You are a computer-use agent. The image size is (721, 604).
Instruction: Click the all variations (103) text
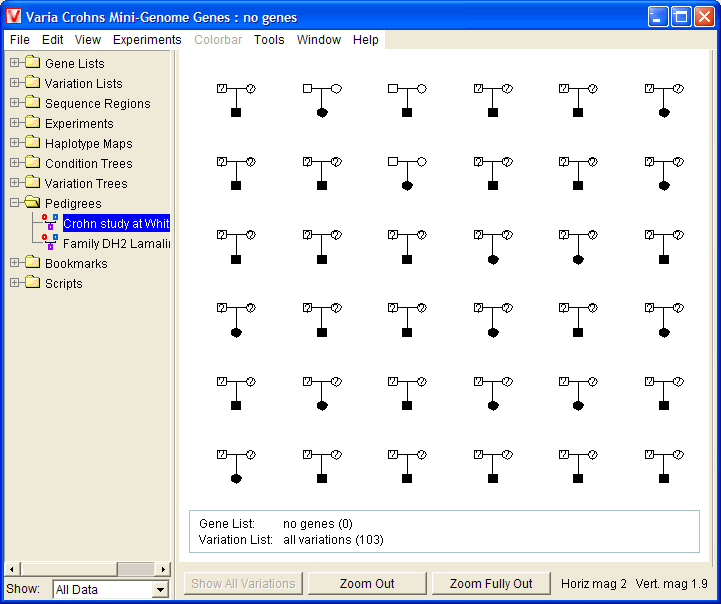pos(333,539)
